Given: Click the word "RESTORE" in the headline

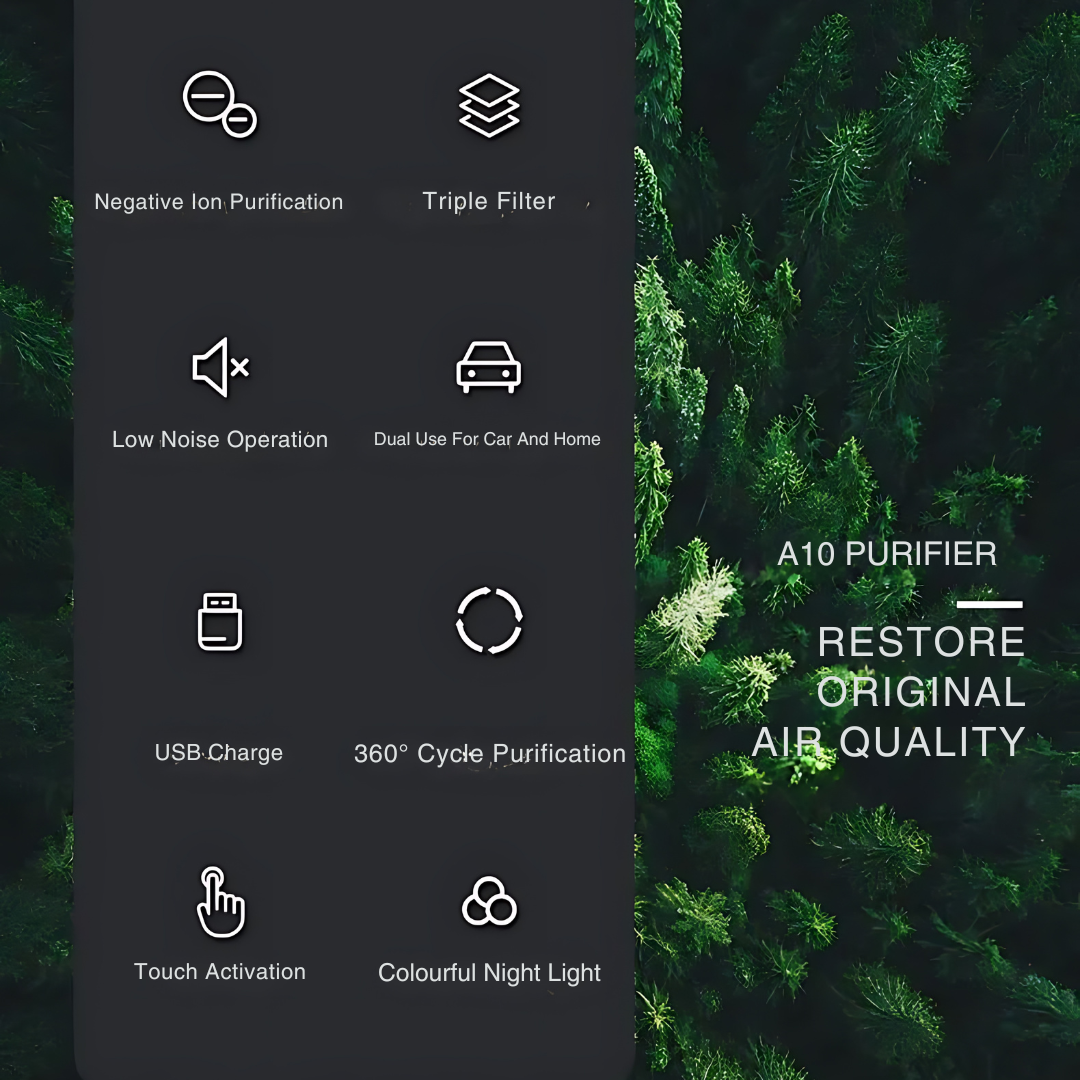Looking at the screenshot, I should pyautogui.click(x=921, y=643).
